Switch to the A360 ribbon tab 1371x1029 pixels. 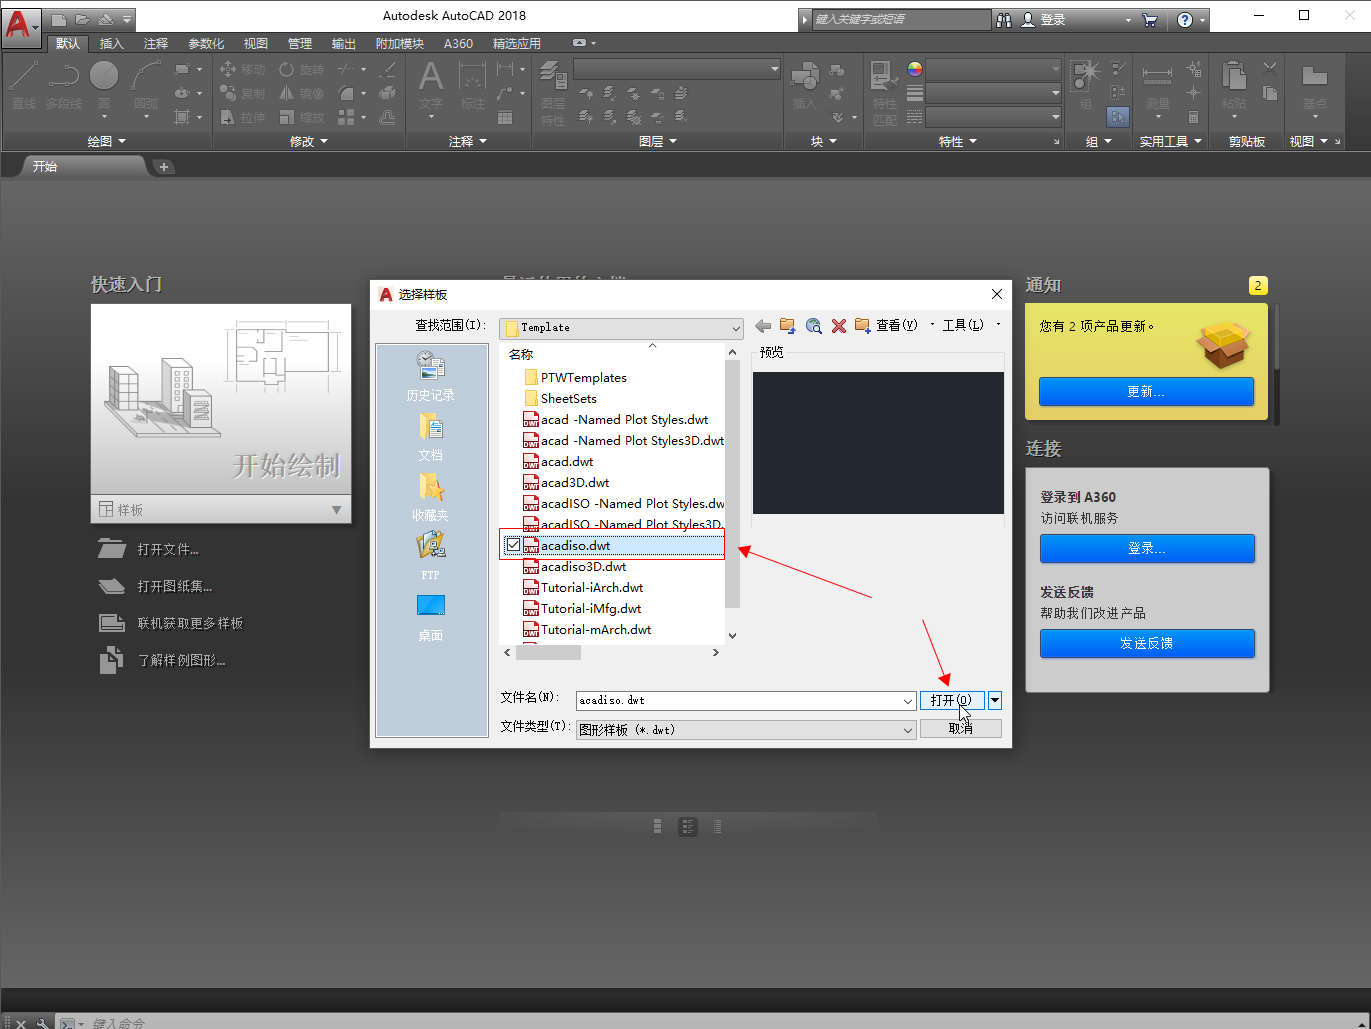click(458, 43)
